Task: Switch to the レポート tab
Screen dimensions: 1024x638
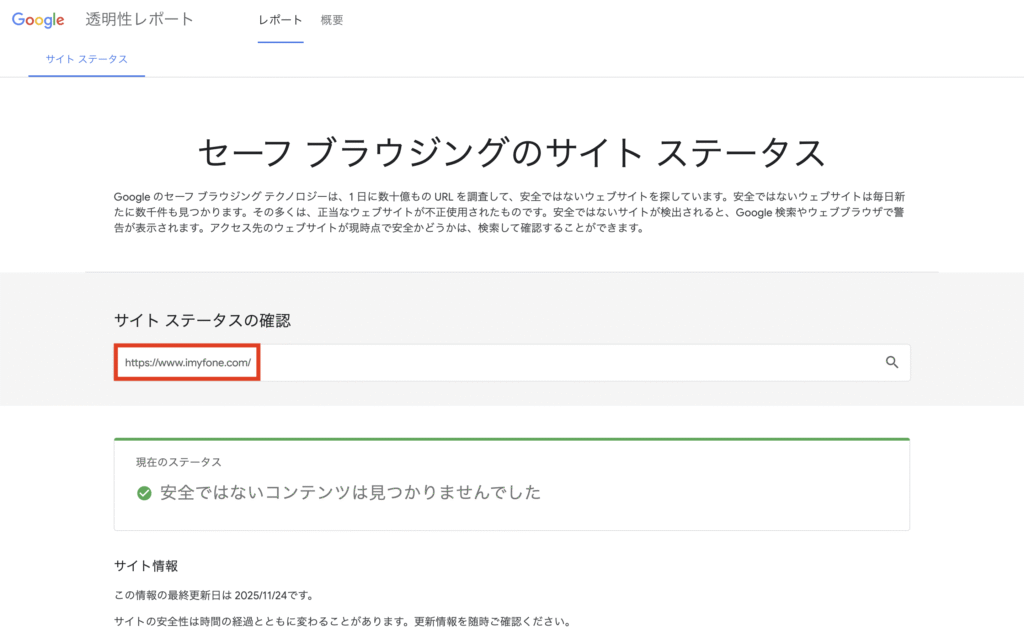Action: pyautogui.click(x=280, y=20)
